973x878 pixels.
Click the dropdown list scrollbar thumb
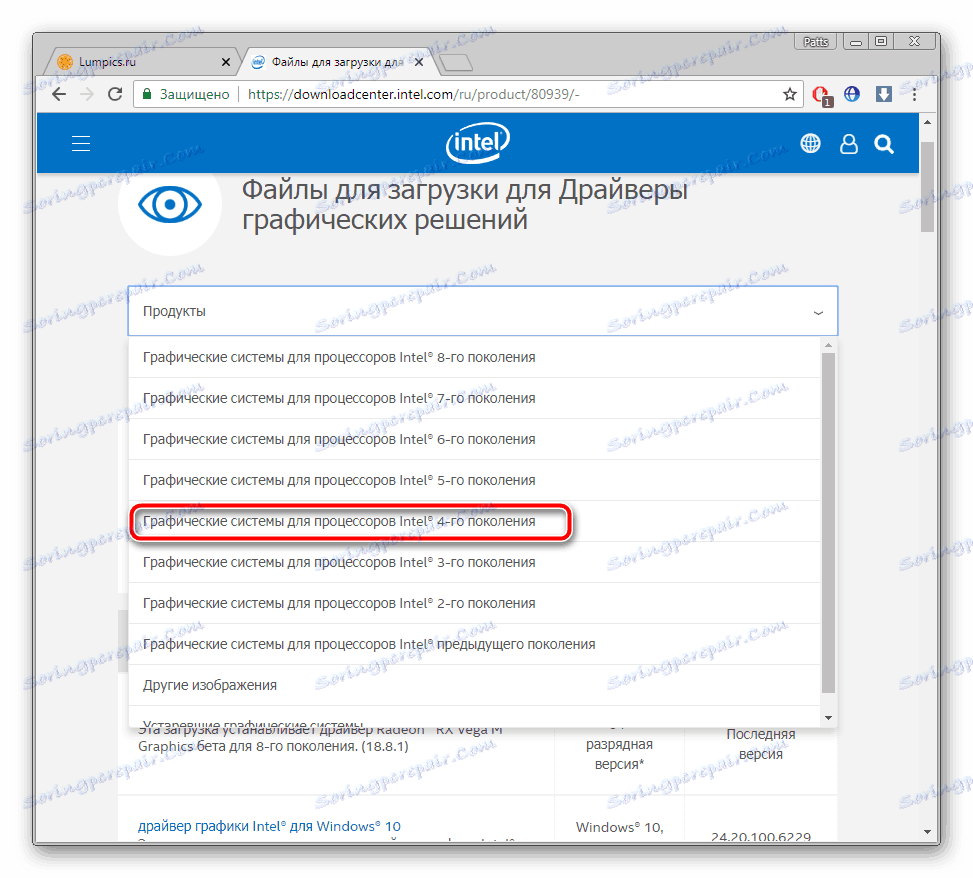828,522
